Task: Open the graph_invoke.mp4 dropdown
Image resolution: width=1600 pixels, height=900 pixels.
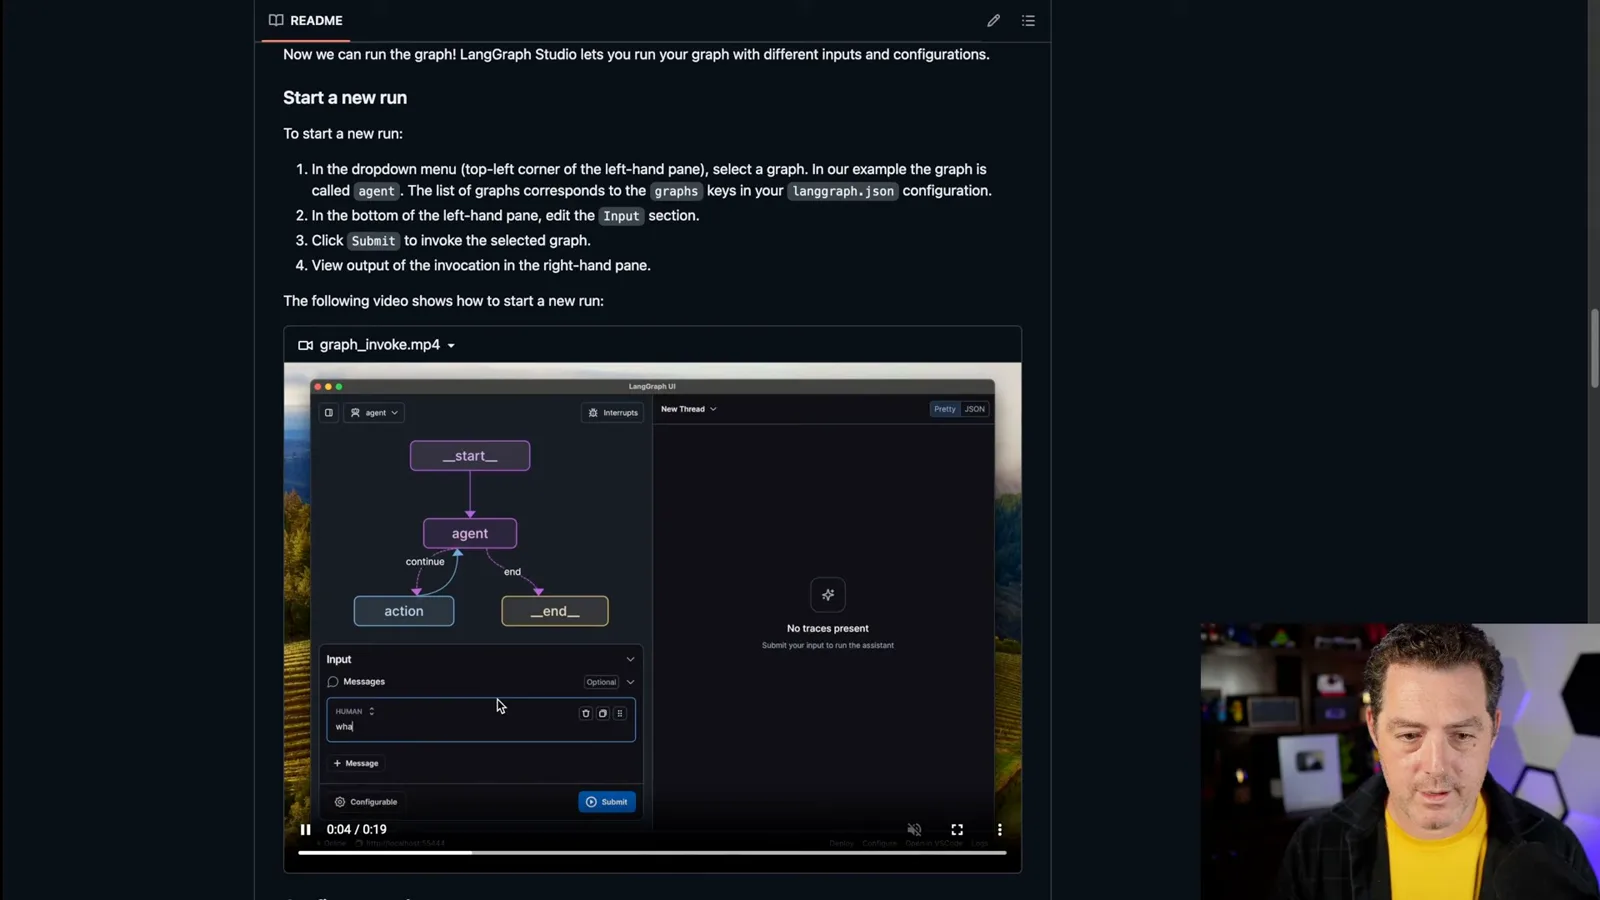Action: coord(451,345)
